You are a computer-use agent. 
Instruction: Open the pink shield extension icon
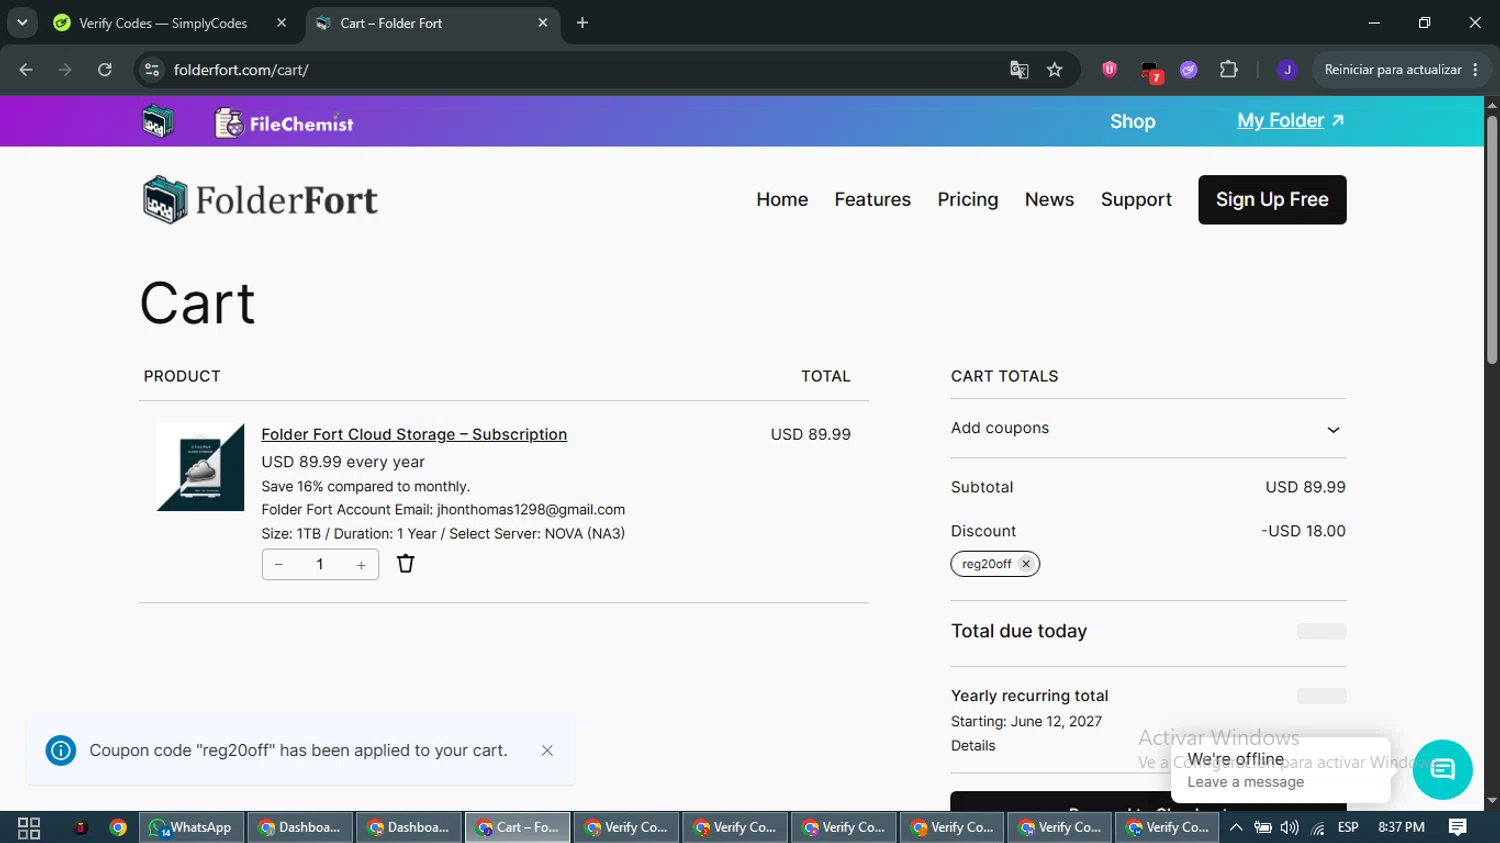(x=1109, y=70)
